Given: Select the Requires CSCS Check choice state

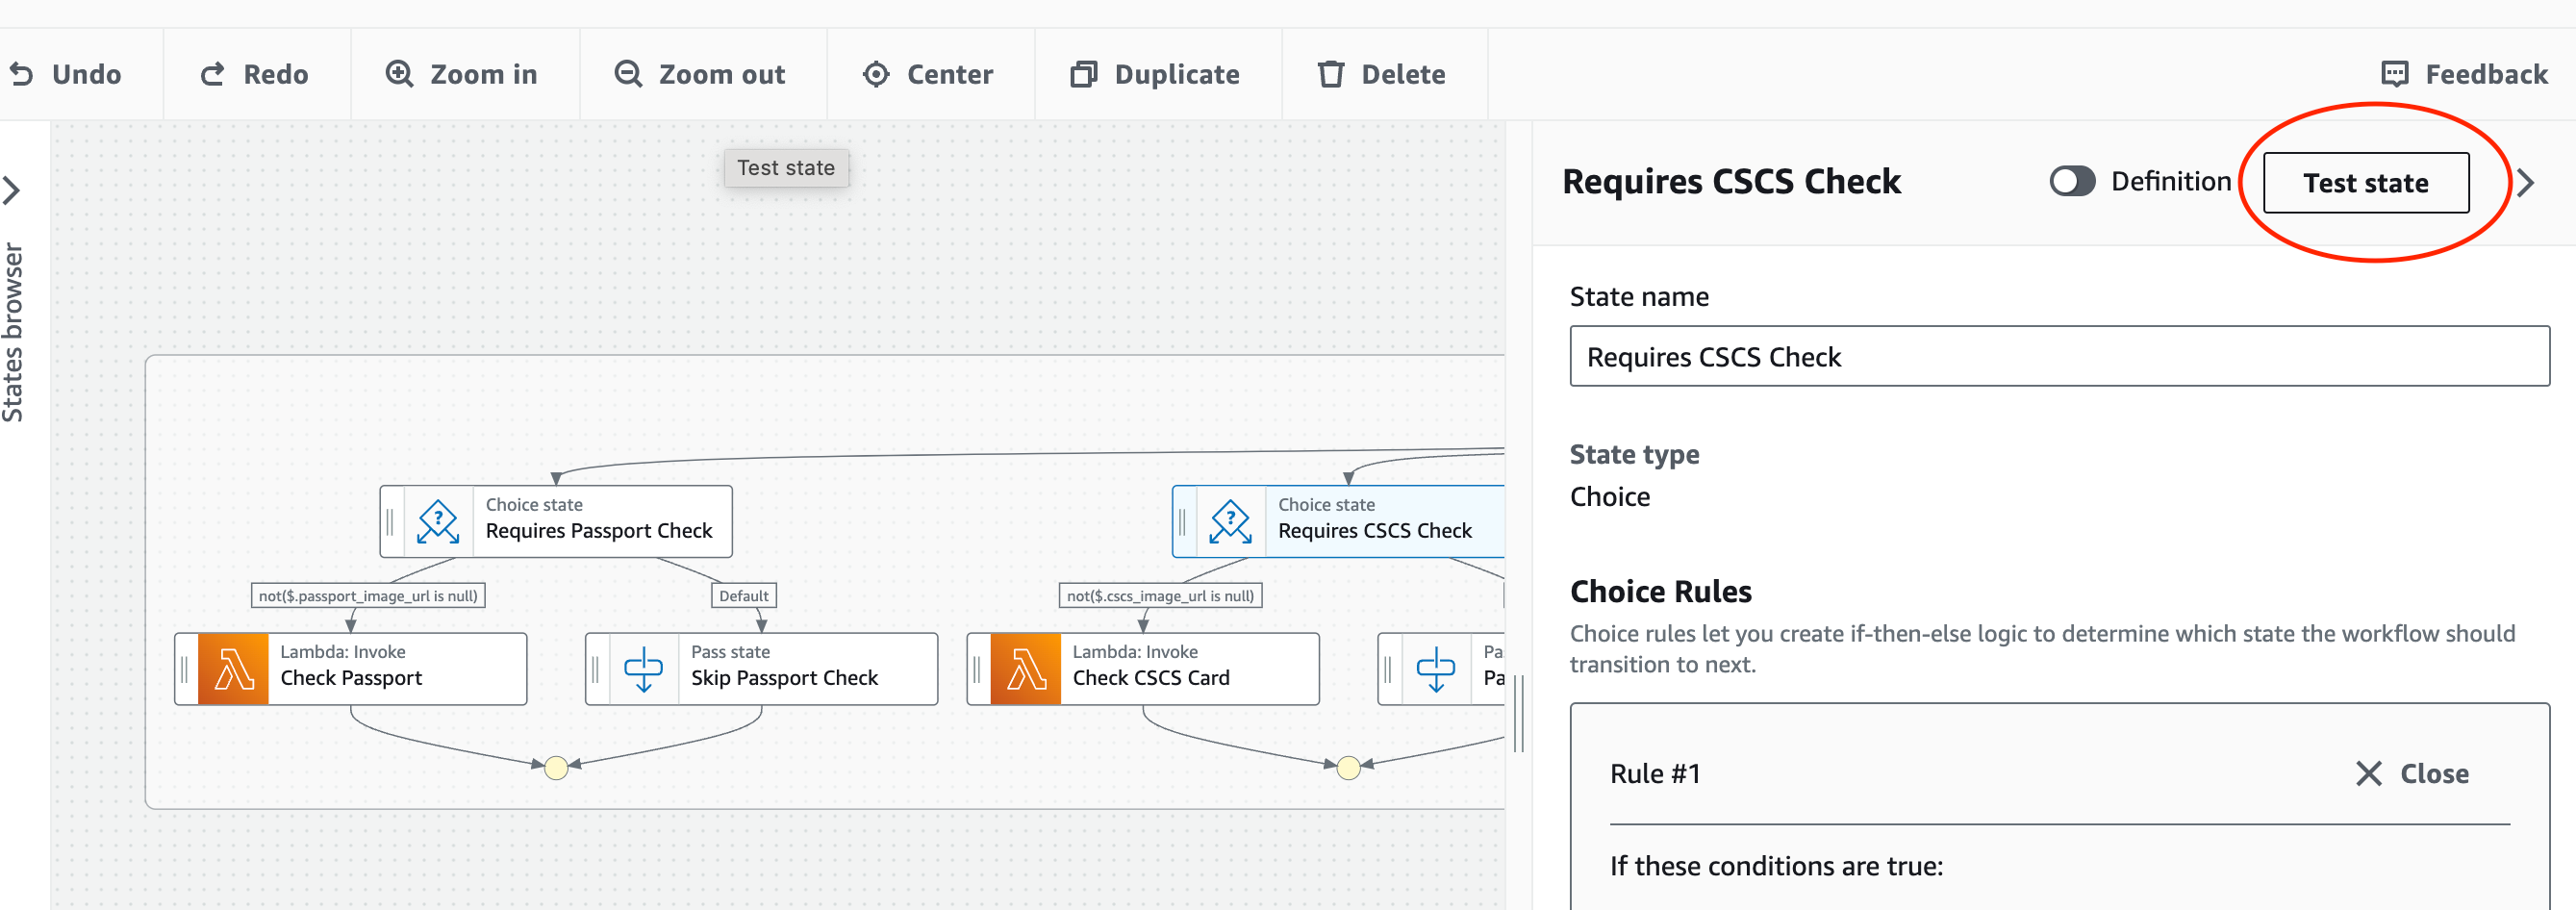Looking at the screenshot, I should click(x=1339, y=521).
